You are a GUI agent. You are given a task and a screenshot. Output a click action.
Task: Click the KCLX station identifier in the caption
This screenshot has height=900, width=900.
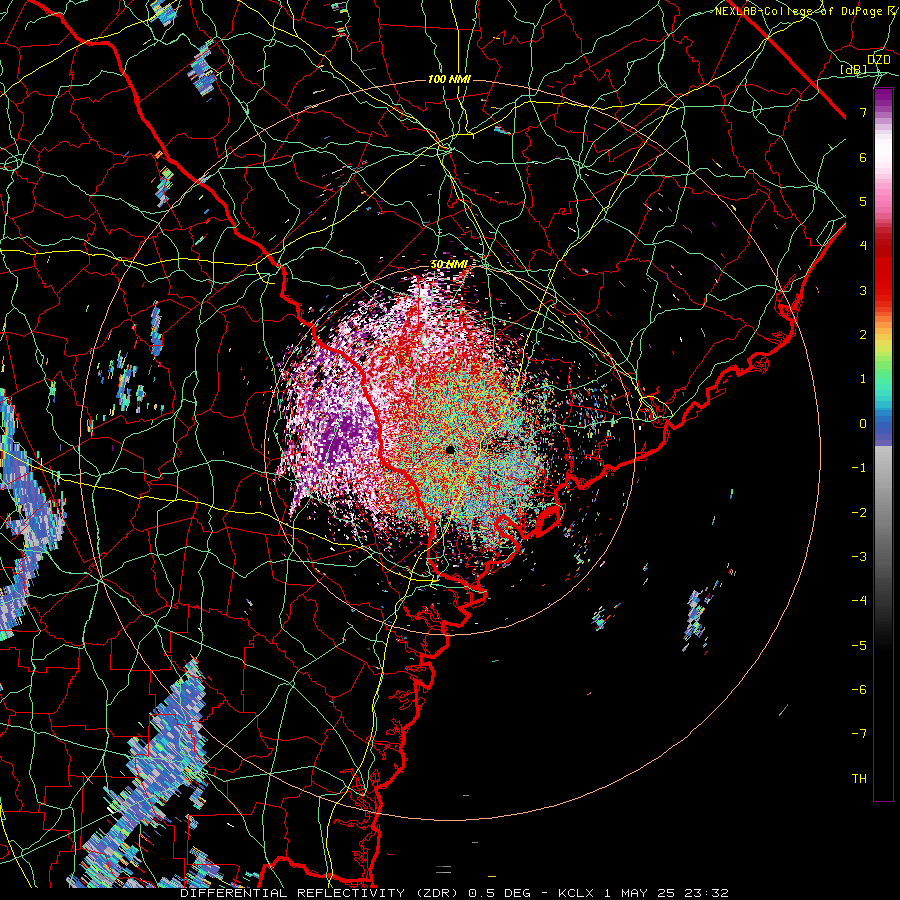(577, 893)
